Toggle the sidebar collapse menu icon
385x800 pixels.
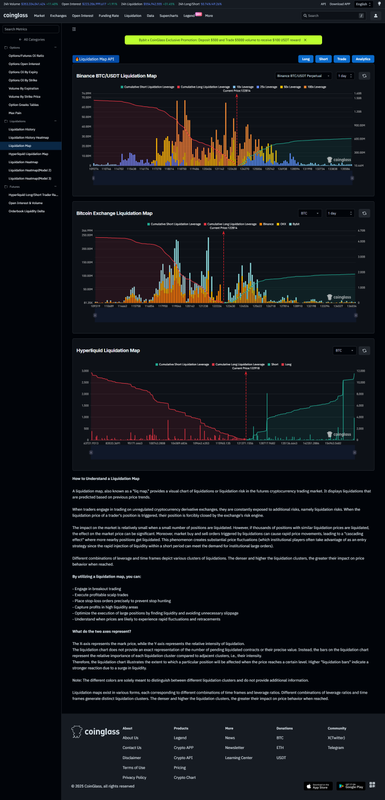(74, 29)
